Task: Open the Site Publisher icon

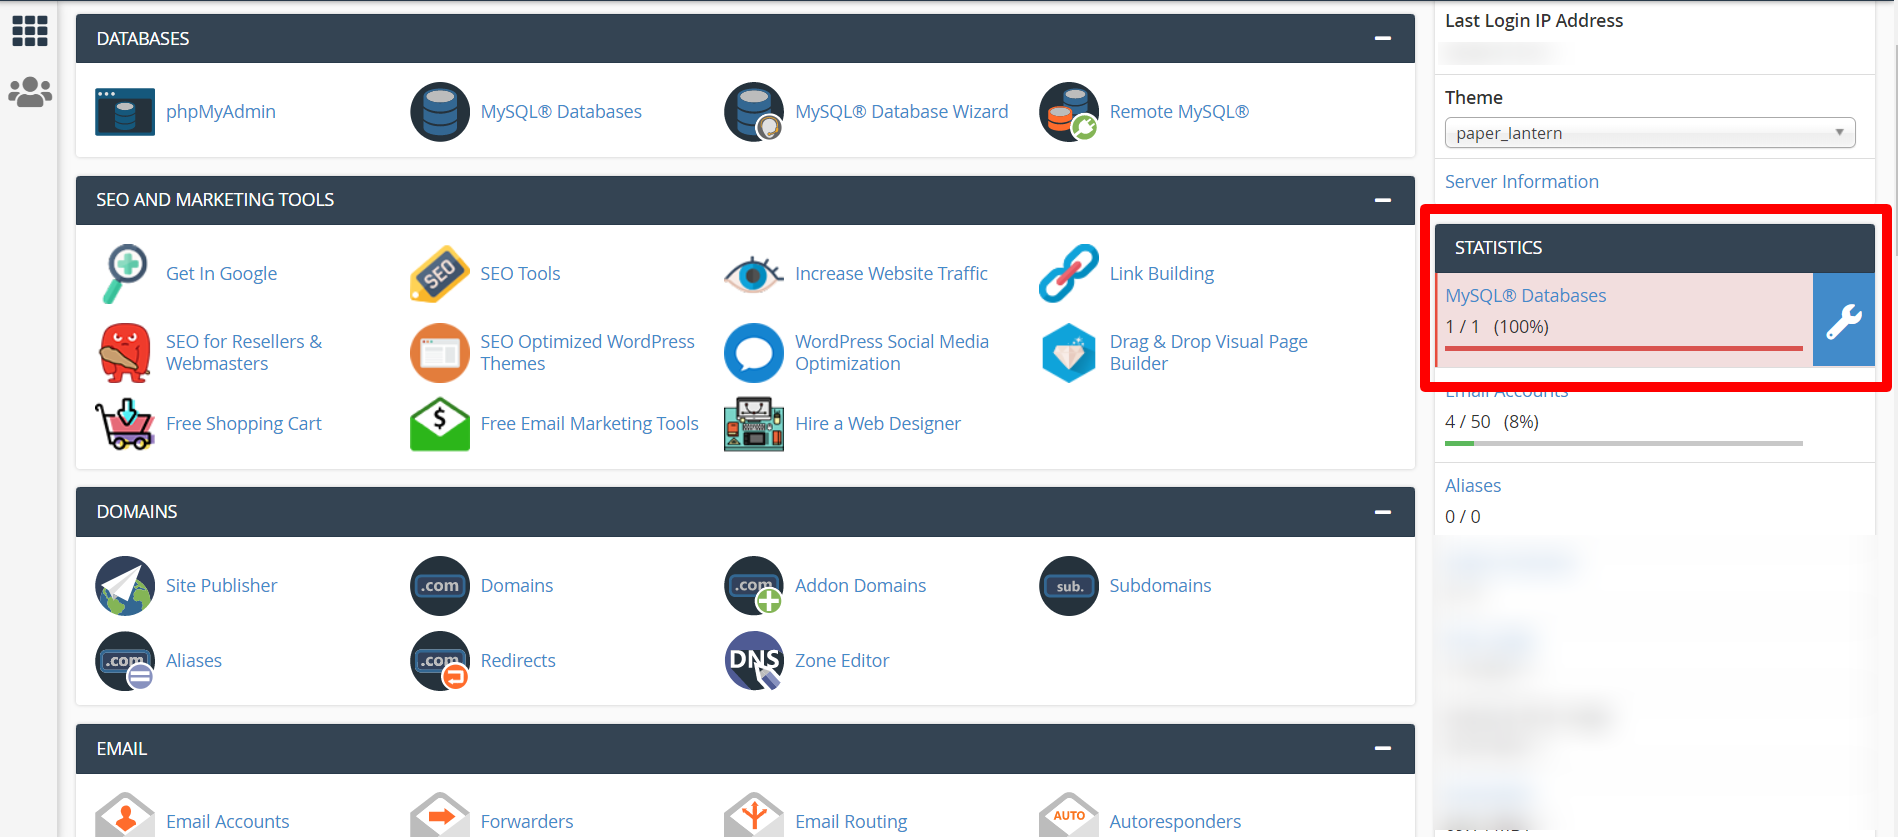Action: [125, 586]
